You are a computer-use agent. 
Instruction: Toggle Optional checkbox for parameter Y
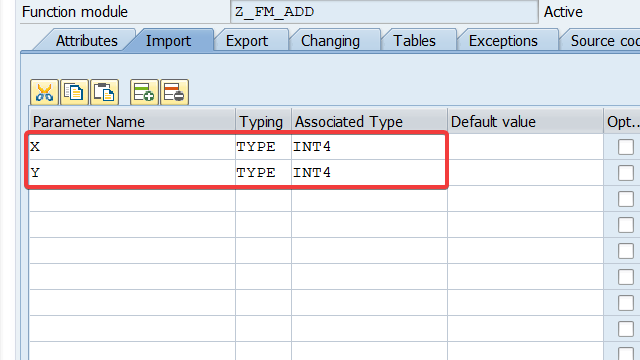coord(626,173)
